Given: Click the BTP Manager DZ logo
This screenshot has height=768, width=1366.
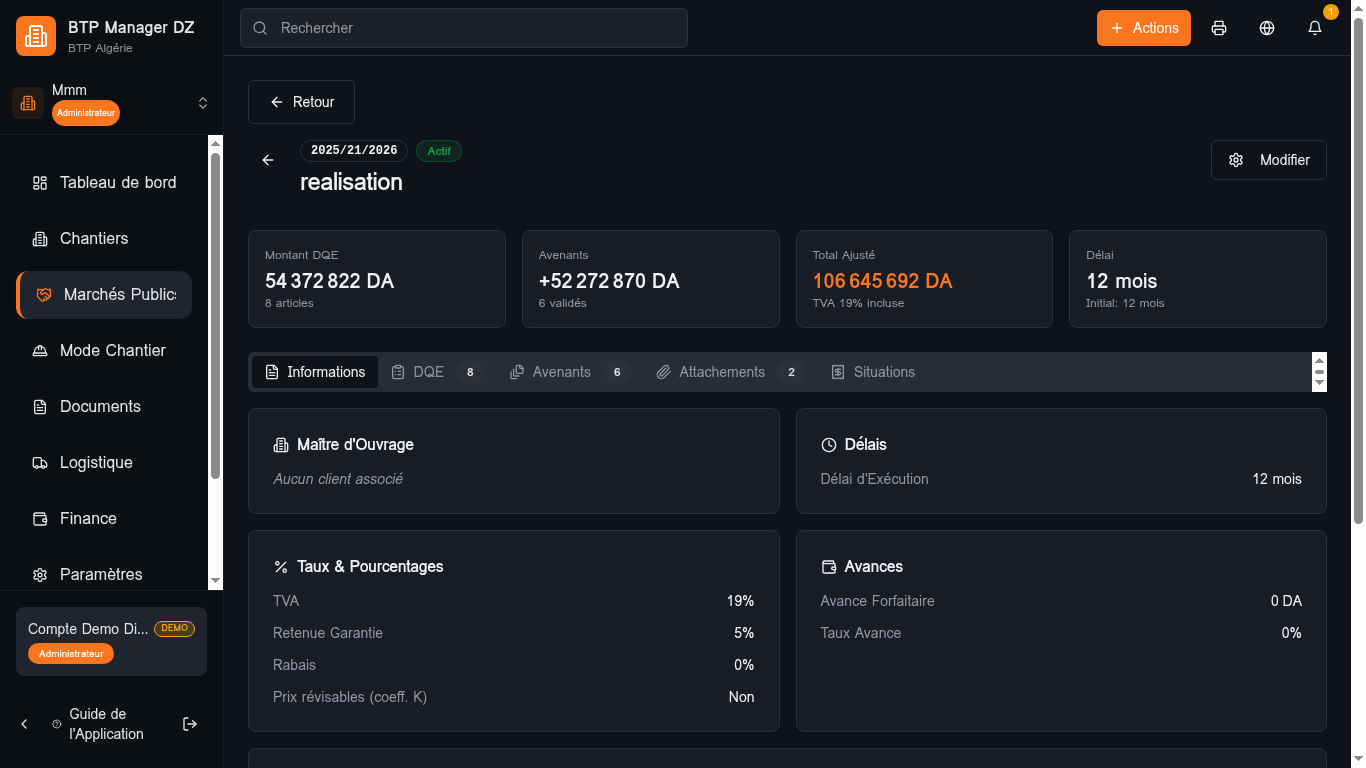Looking at the screenshot, I should point(36,36).
